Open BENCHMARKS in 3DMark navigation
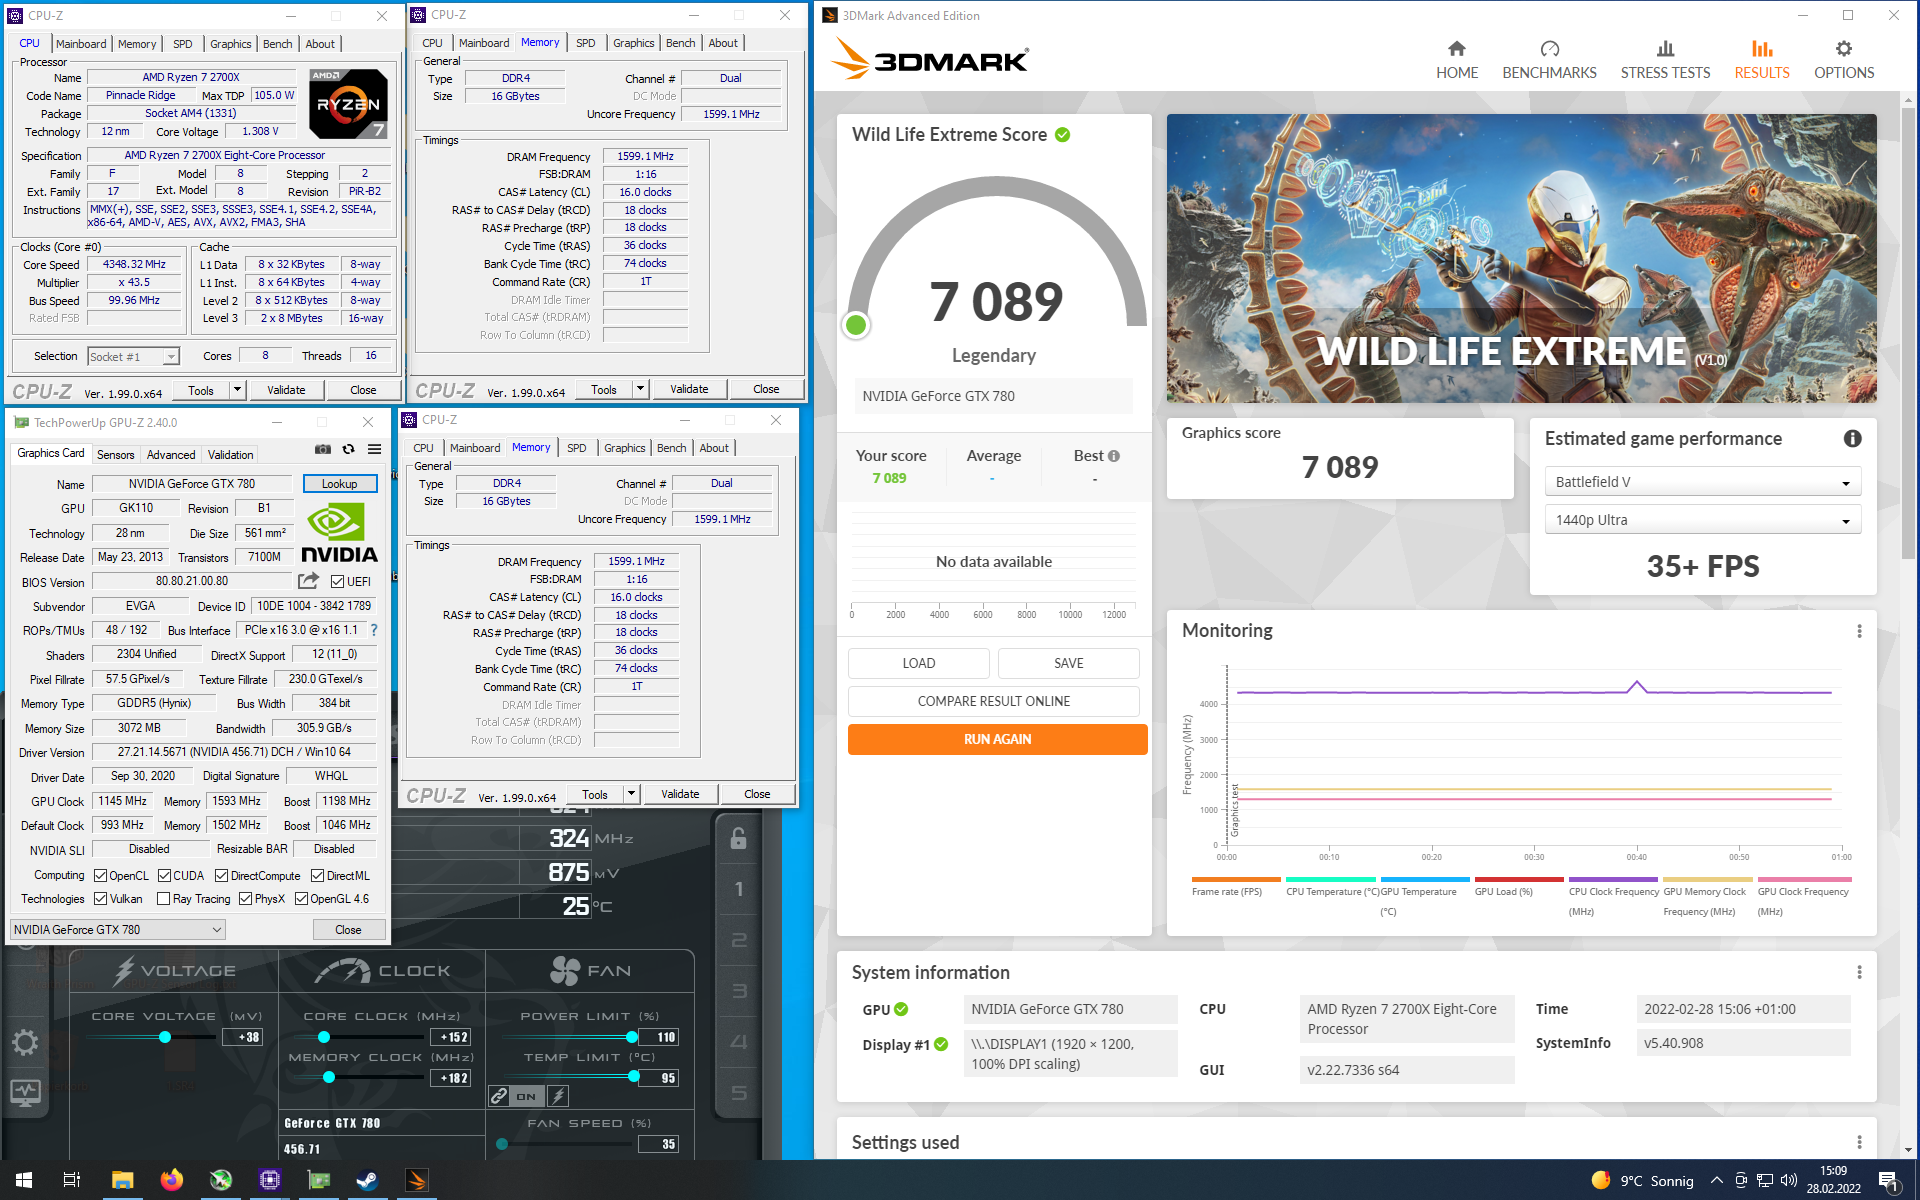This screenshot has height=1200, width=1920. (x=1549, y=60)
